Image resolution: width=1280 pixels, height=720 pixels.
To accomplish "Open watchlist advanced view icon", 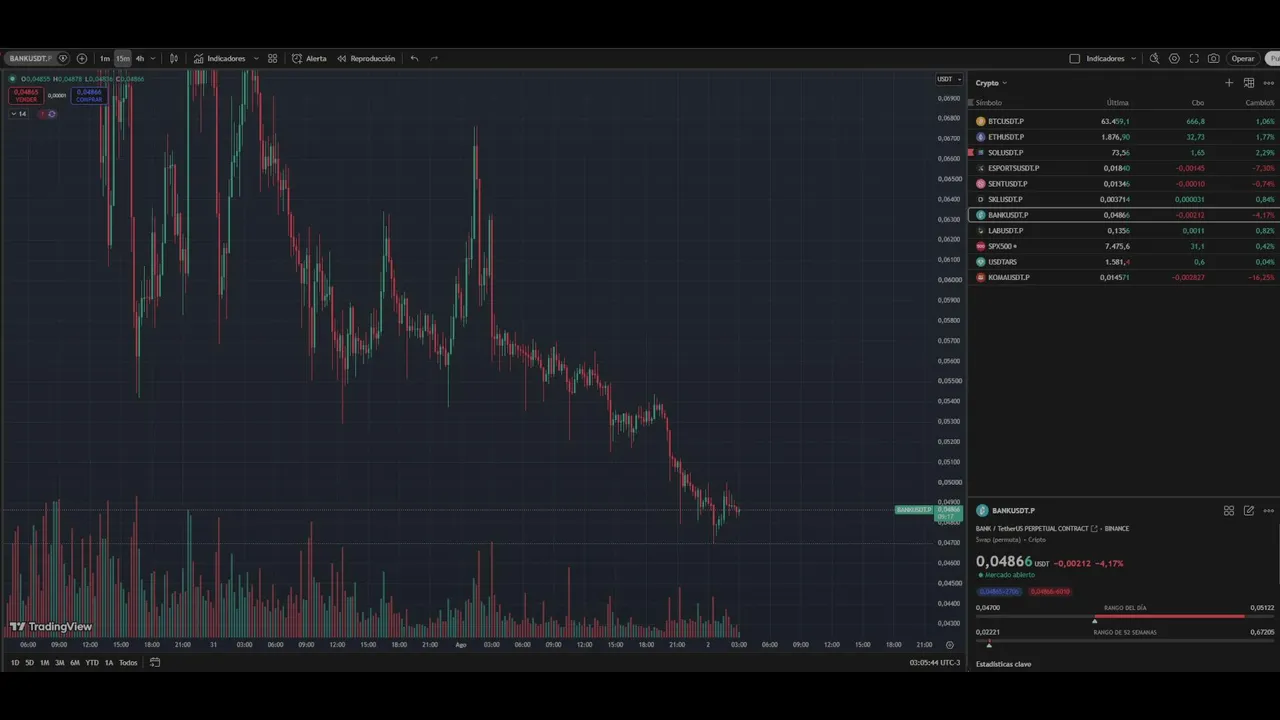I will (1249, 83).
